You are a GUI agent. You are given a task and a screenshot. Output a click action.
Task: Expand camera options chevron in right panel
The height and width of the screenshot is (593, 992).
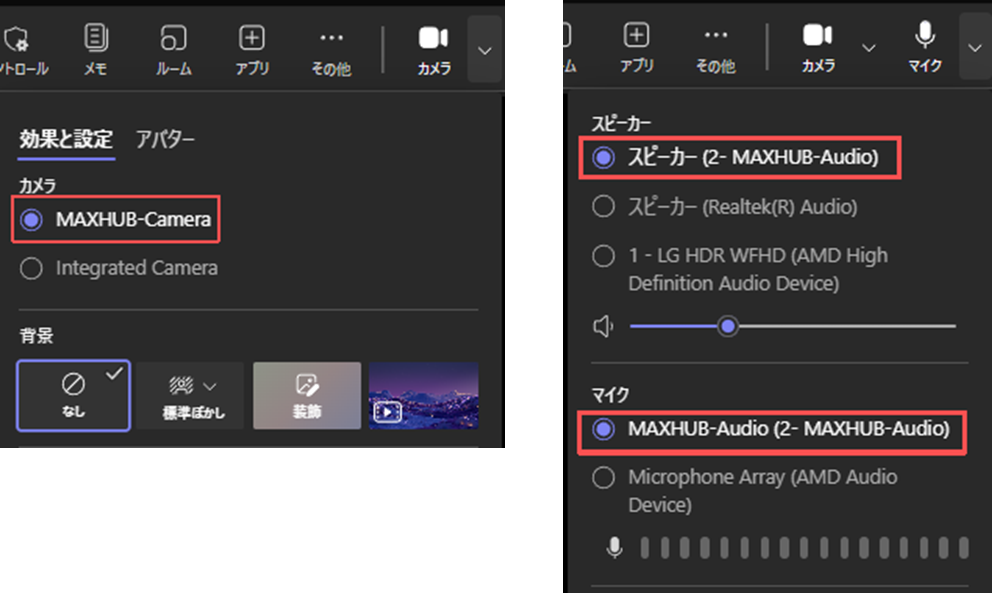click(x=869, y=48)
